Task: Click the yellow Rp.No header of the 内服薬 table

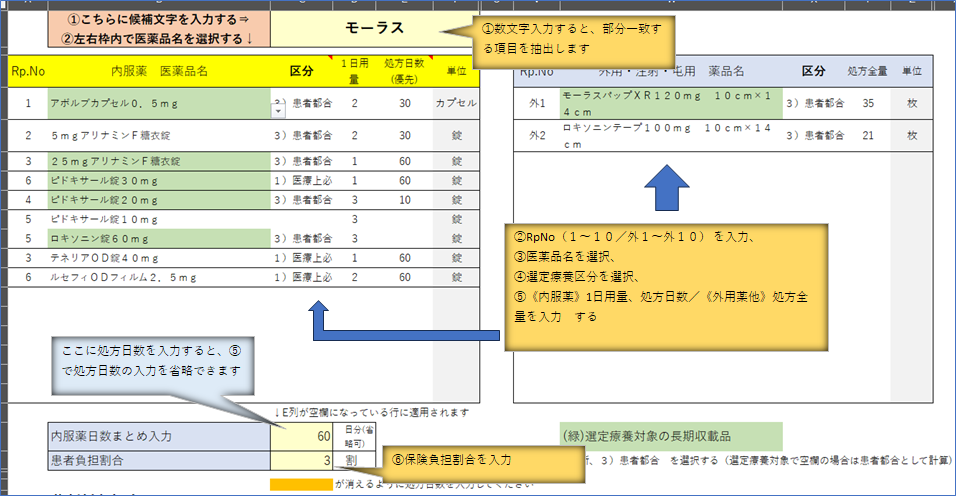Action: tap(28, 71)
